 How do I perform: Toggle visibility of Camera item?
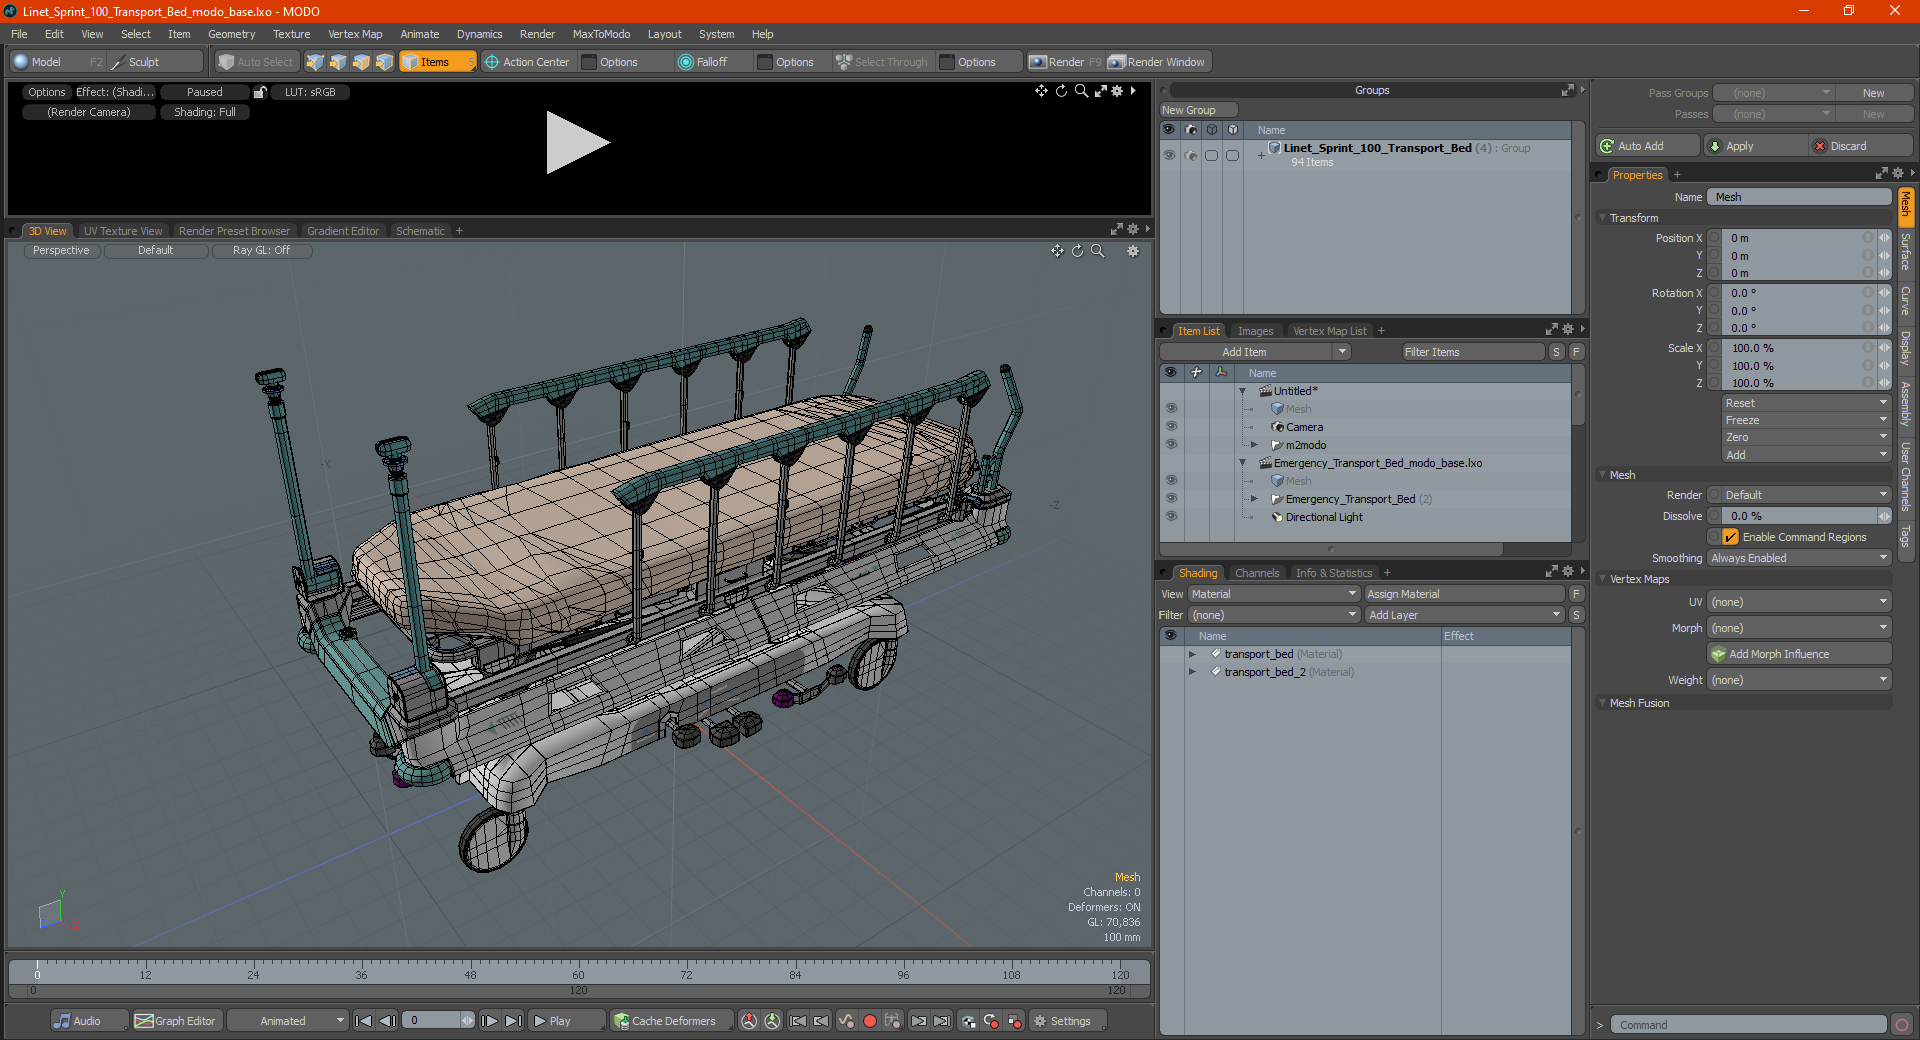point(1171,427)
